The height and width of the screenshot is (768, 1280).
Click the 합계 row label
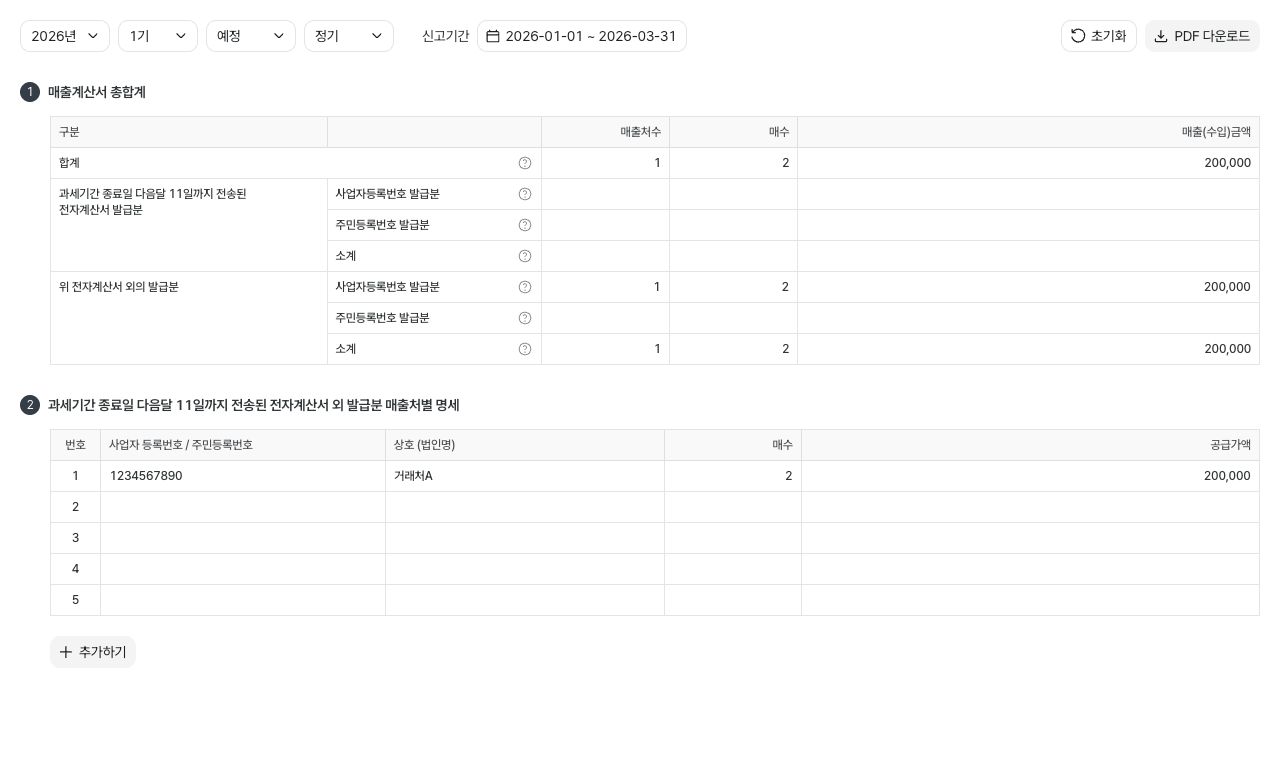69,163
